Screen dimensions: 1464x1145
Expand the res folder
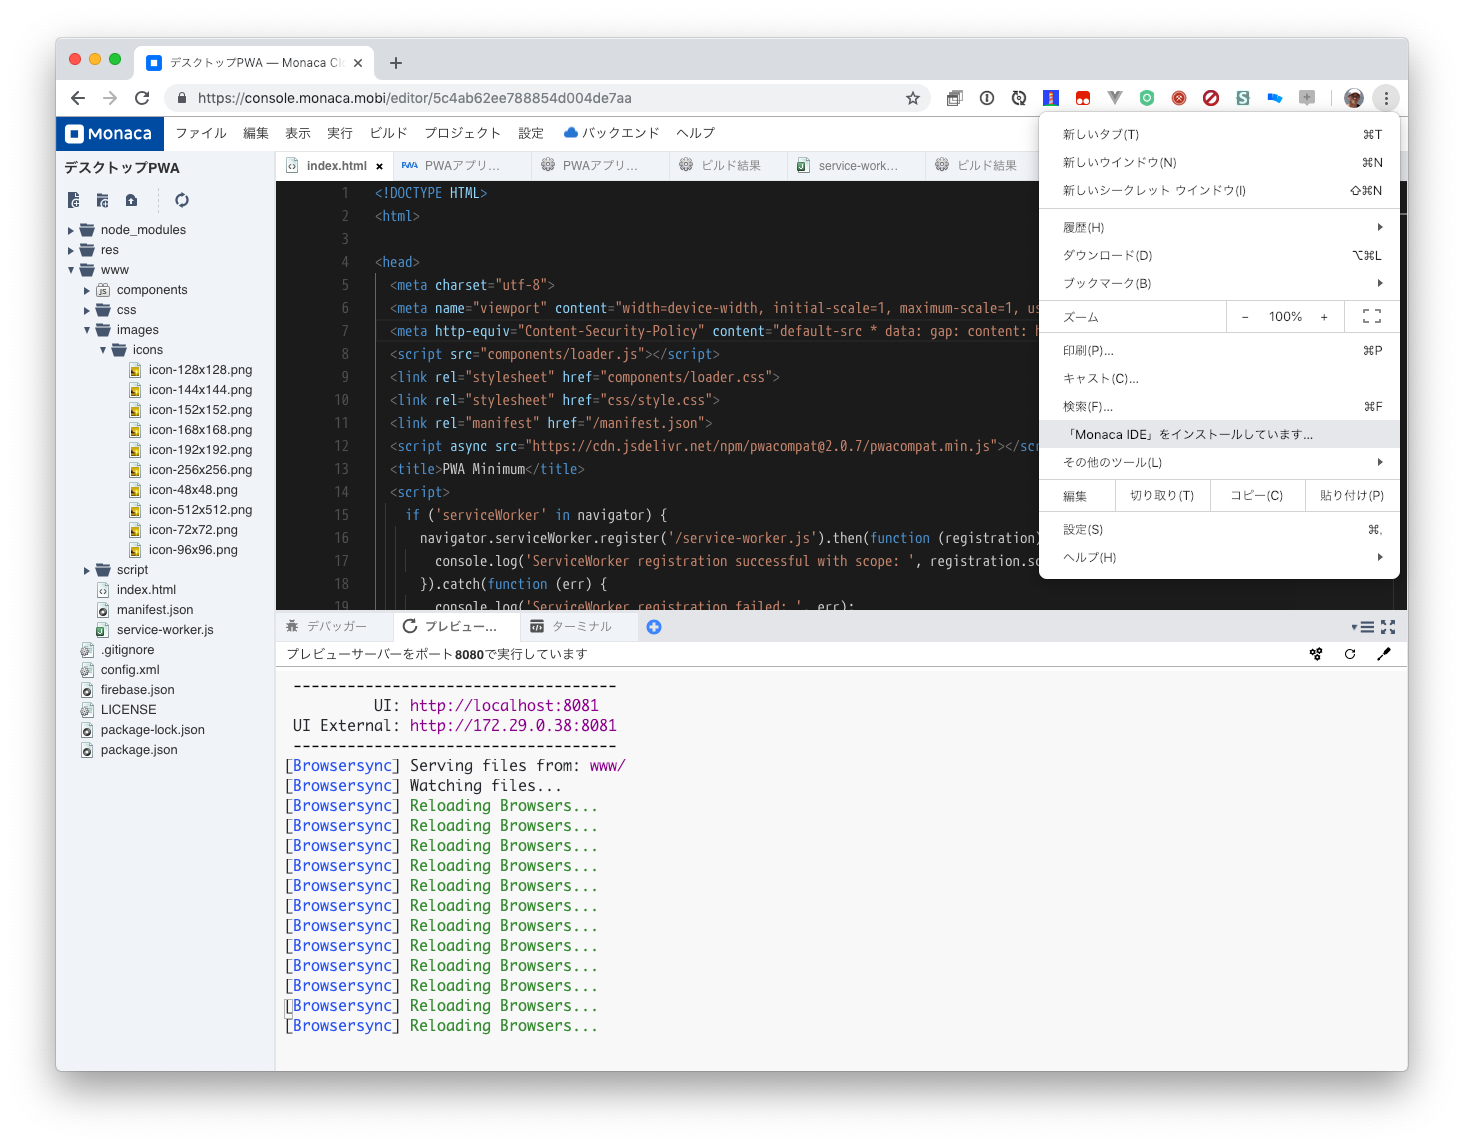[x=71, y=250]
